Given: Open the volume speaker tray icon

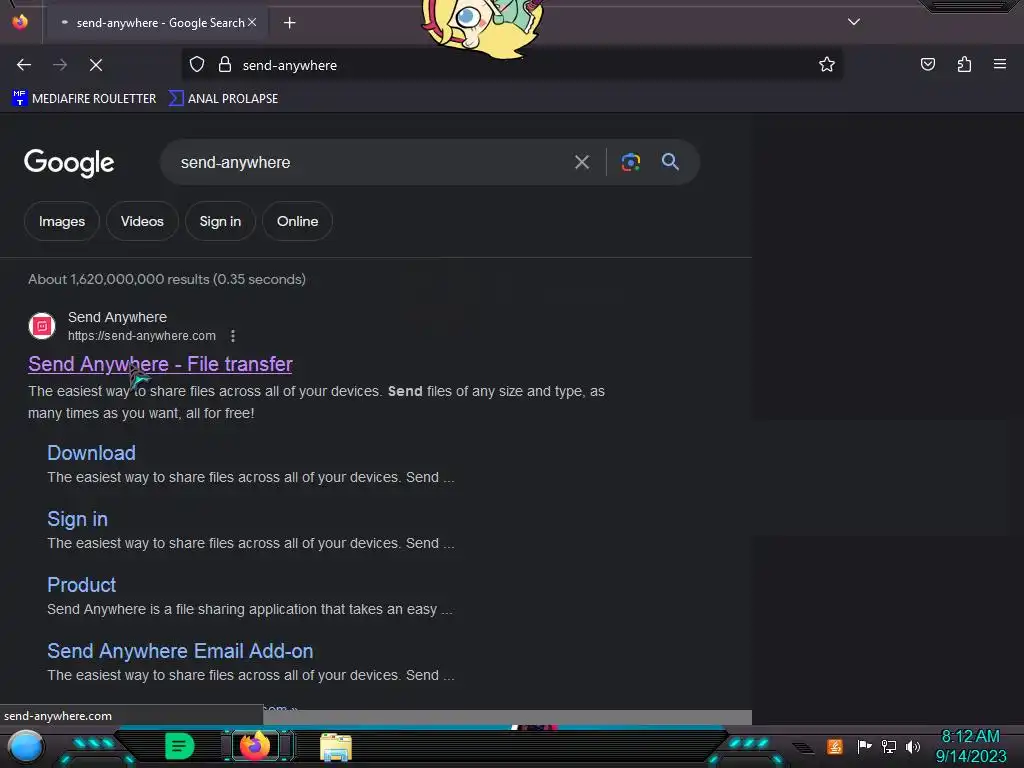Looking at the screenshot, I should click(x=913, y=746).
